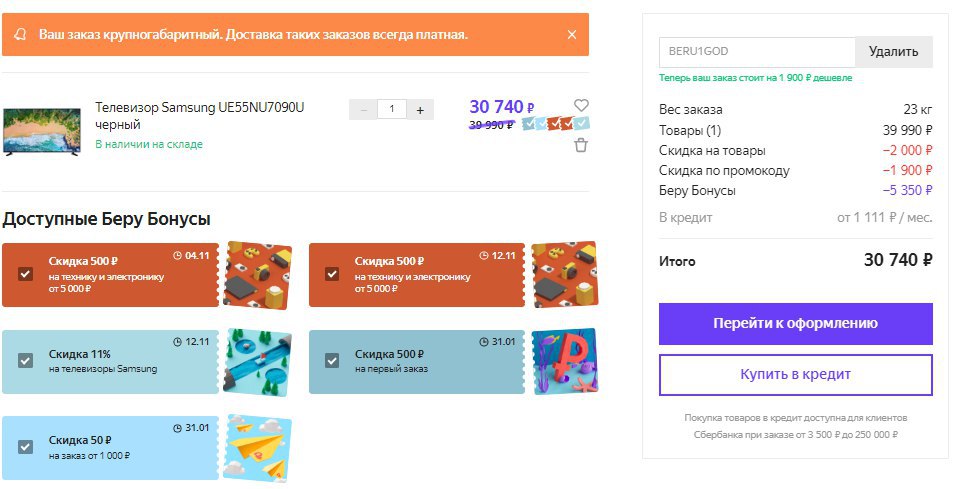The image size is (957, 489).
Task: Remove the promo code with 'Удалить' button
Action: click(x=894, y=52)
